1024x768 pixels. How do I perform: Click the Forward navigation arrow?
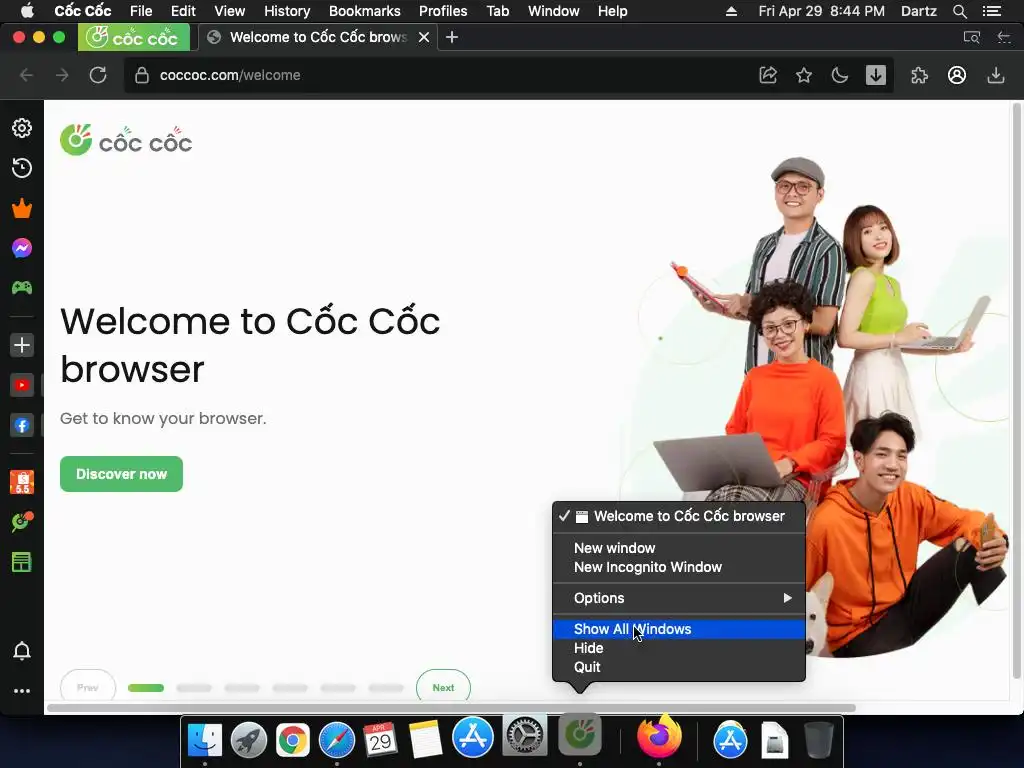point(62,75)
